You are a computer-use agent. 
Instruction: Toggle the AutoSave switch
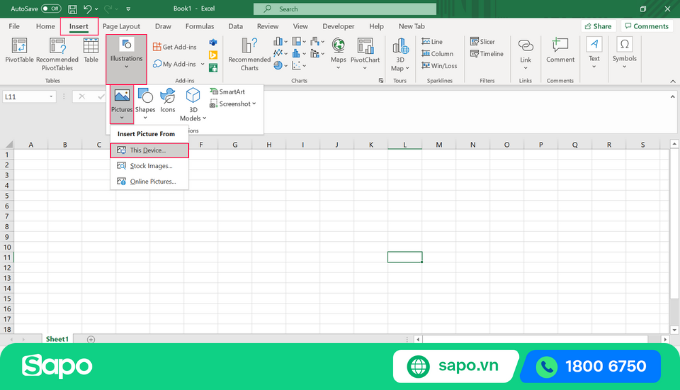click(x=51, y=9)
